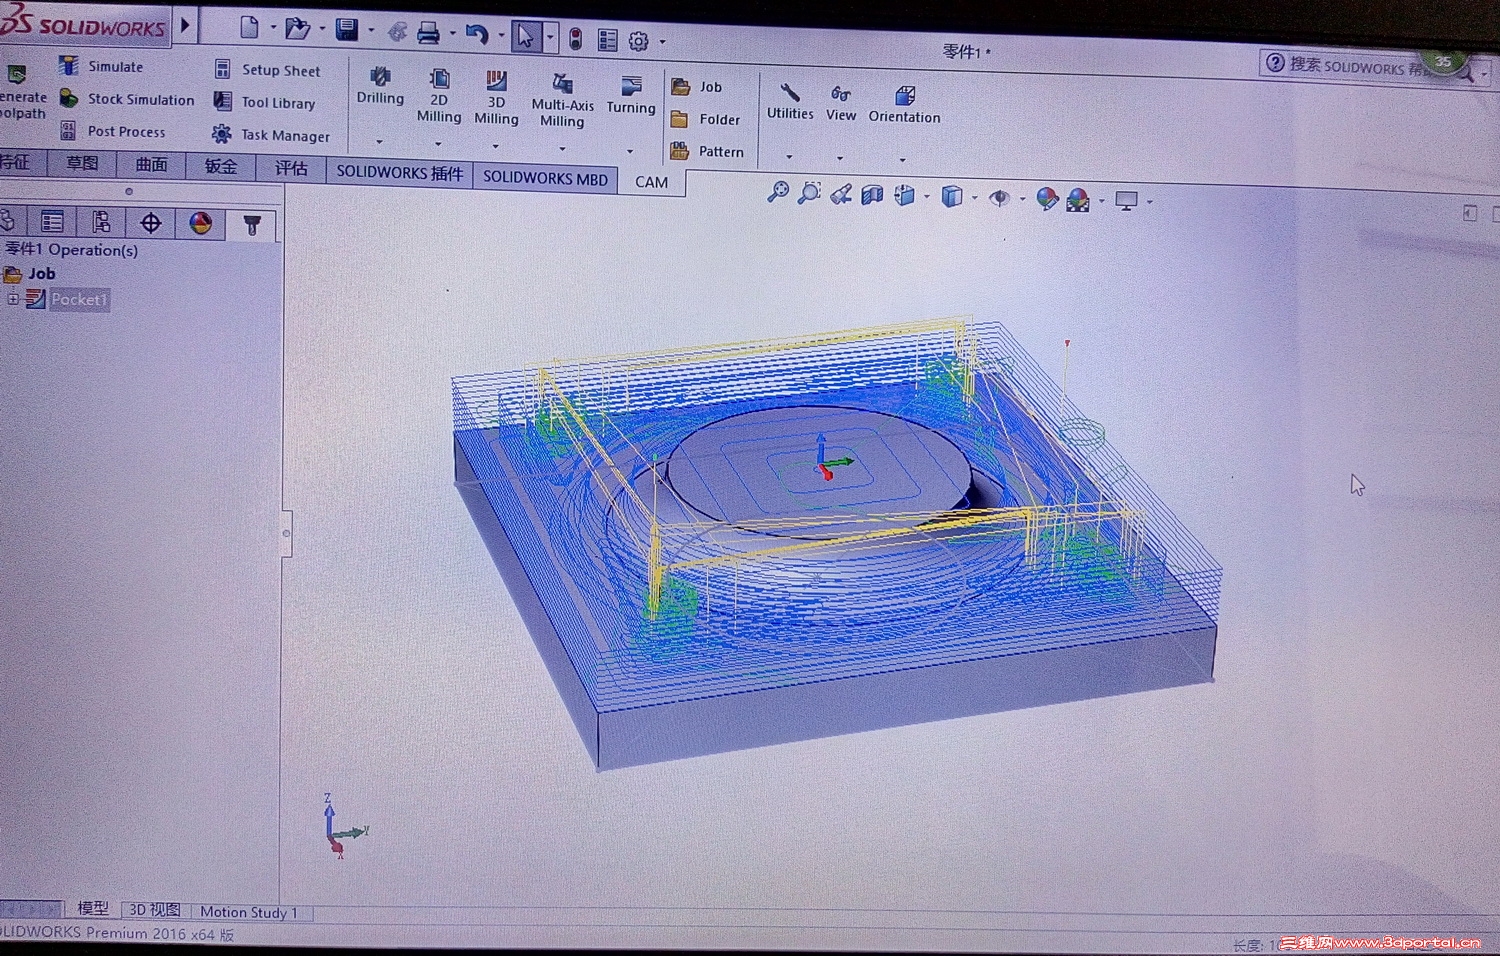Image resolution: width=1500 pixels, height=956 pixels.
Task: Start Stock Simulation
Action: tap(127, 99)
